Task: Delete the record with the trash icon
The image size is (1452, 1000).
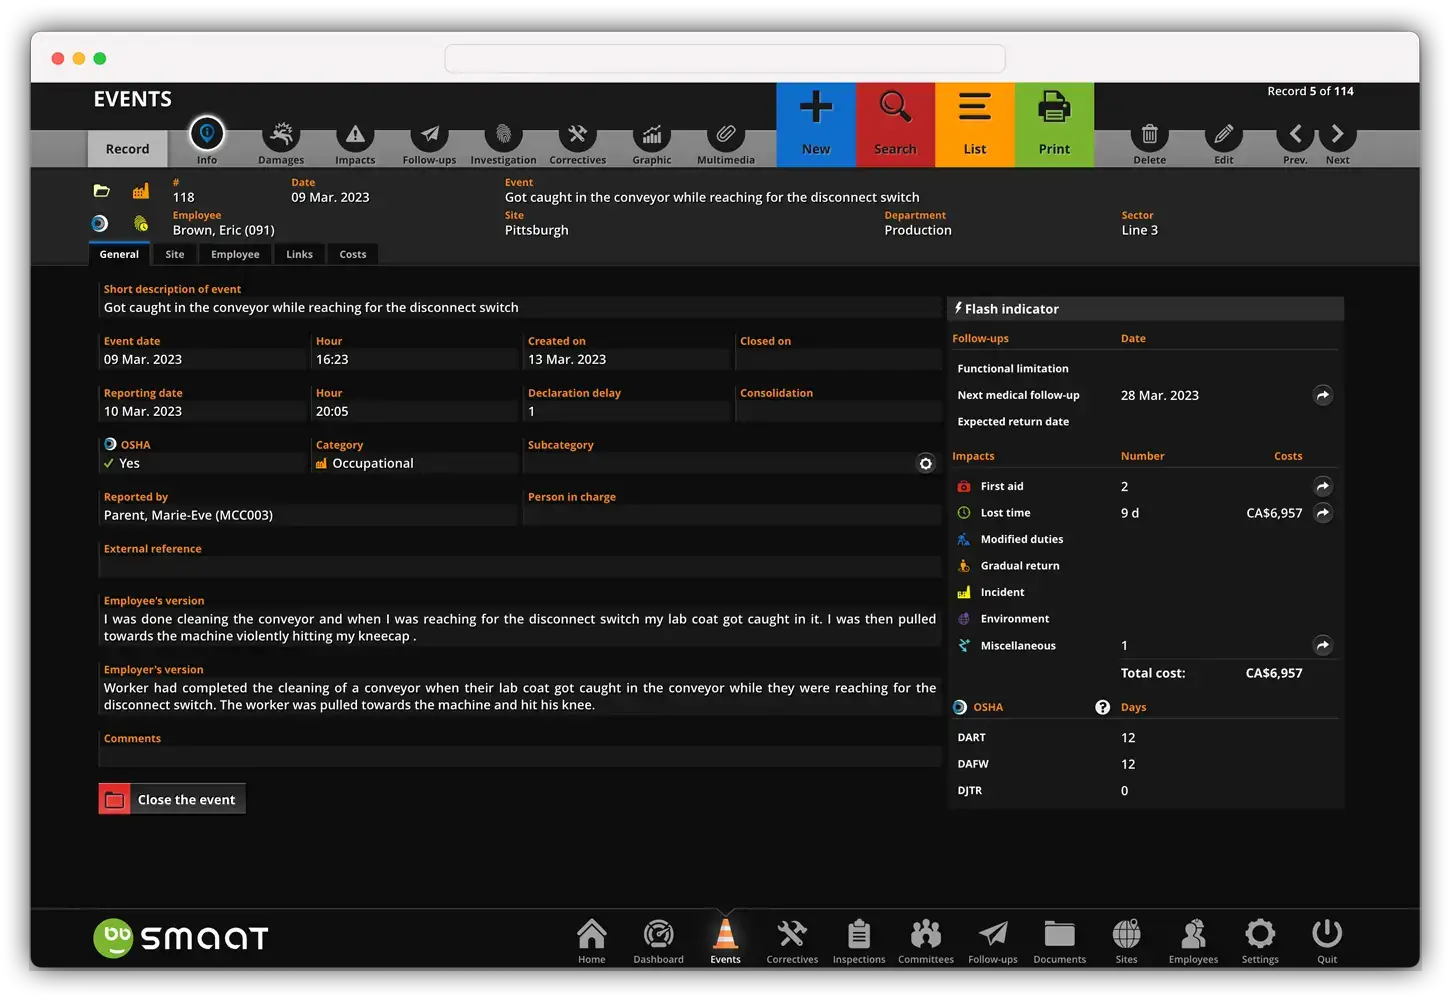Action: [1150, 134]
